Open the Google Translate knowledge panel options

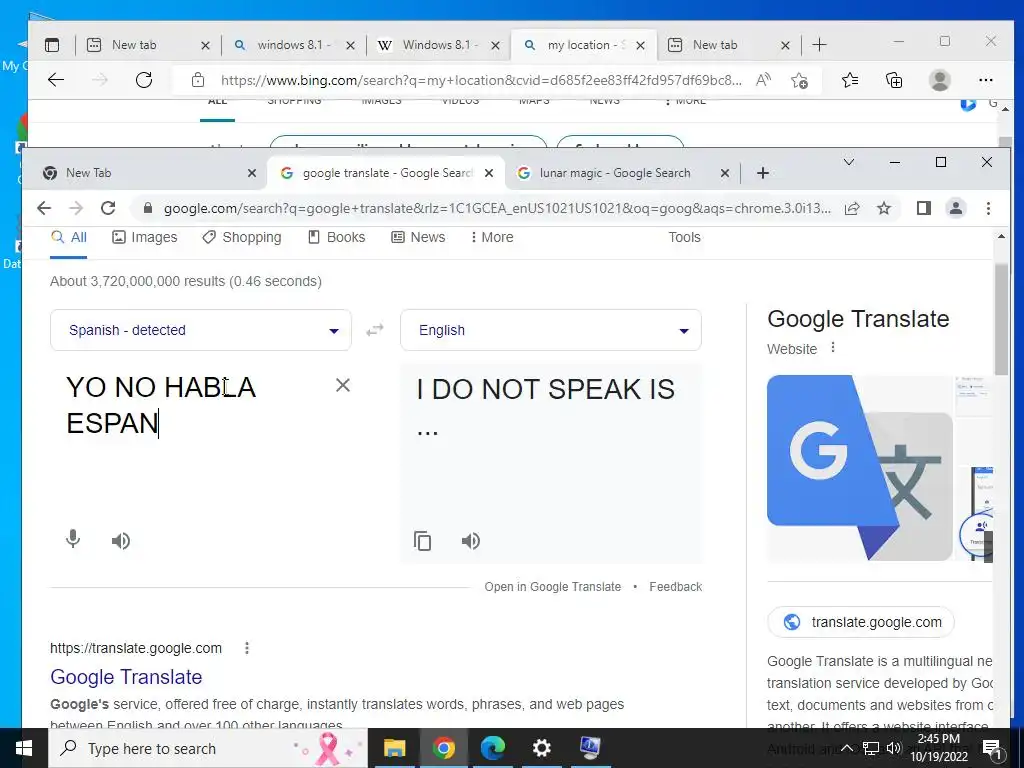(833, 348)
